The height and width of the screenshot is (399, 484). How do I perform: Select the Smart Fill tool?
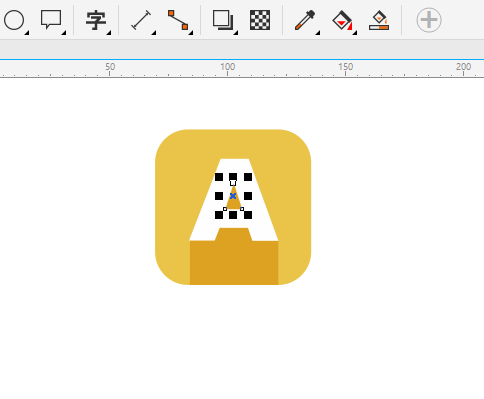pyautogui.click(x=379, y=20)
